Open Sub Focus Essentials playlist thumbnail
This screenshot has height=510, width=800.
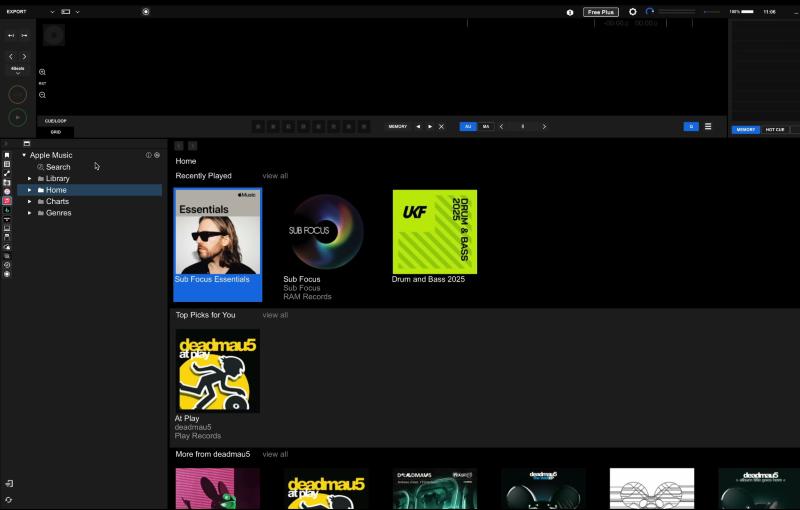(218, 232)
